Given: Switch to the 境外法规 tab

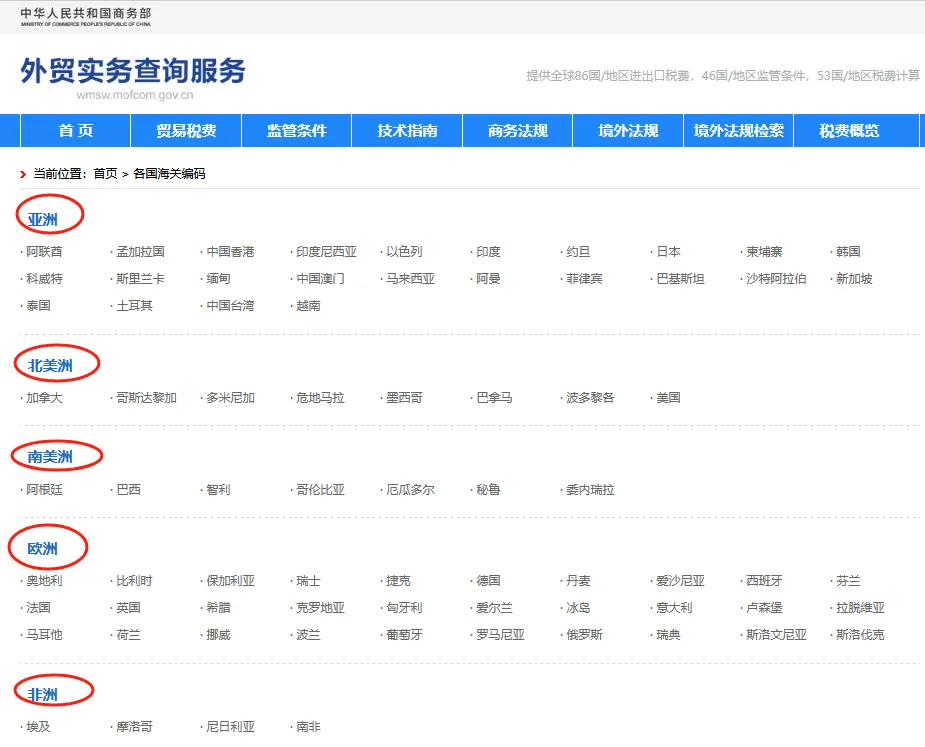Looking at the screenshot, I should pyautogui.click(x=628, y=130).
